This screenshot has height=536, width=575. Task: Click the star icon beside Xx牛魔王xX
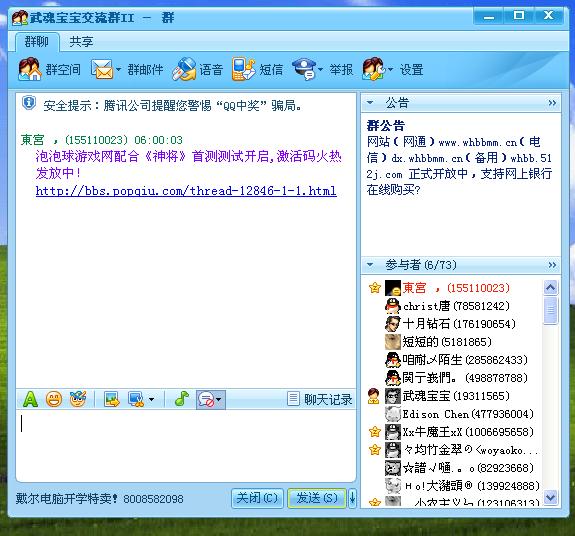(374, 432)
